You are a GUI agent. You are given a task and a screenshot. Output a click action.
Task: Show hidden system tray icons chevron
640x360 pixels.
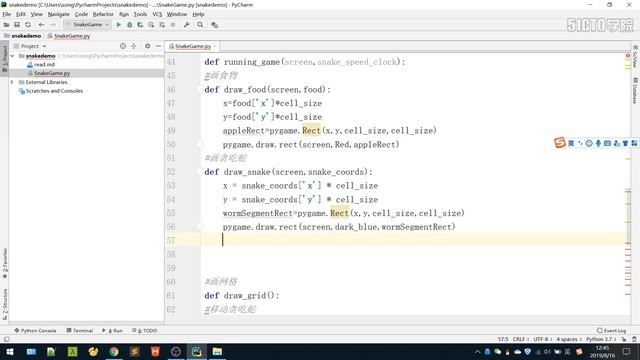click(x=477, y=351)
